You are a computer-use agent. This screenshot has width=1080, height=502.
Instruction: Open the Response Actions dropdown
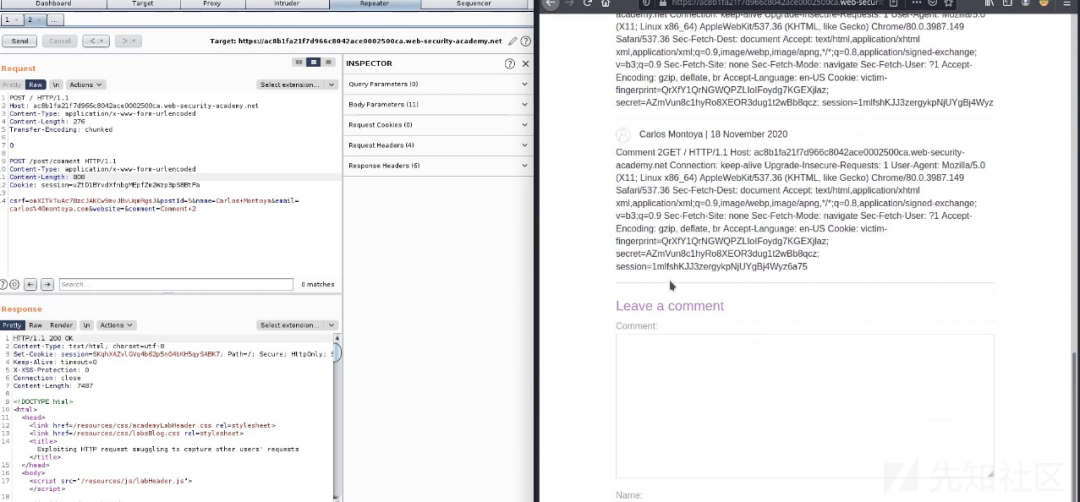click(116, 325)
